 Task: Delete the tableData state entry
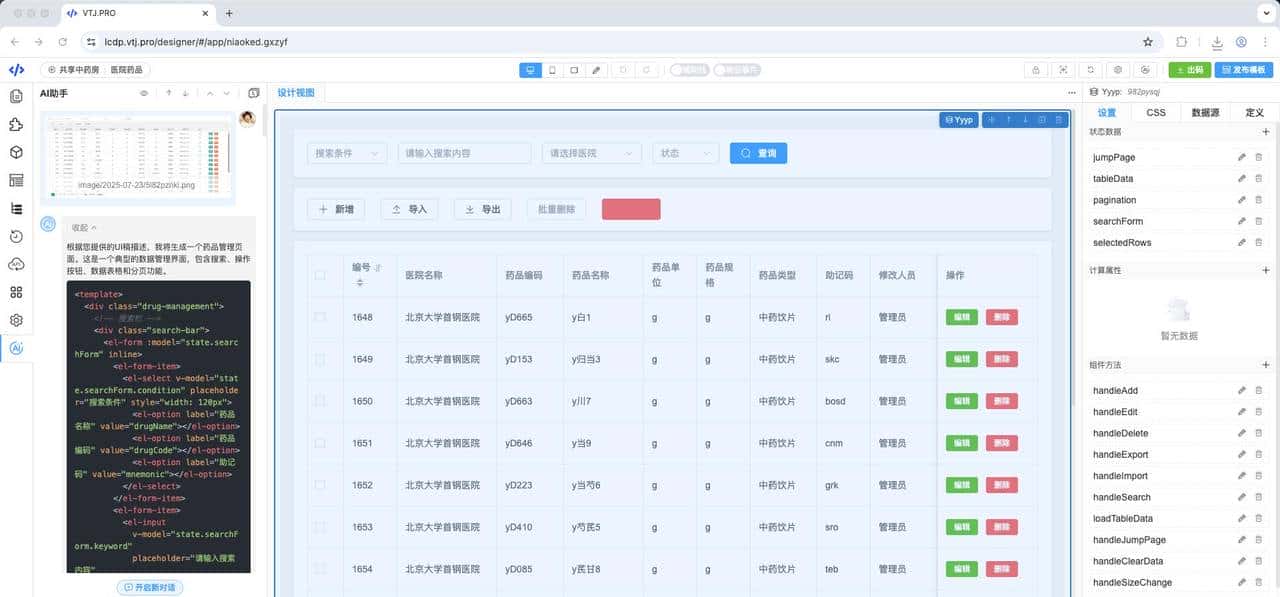click(1258, 179)
